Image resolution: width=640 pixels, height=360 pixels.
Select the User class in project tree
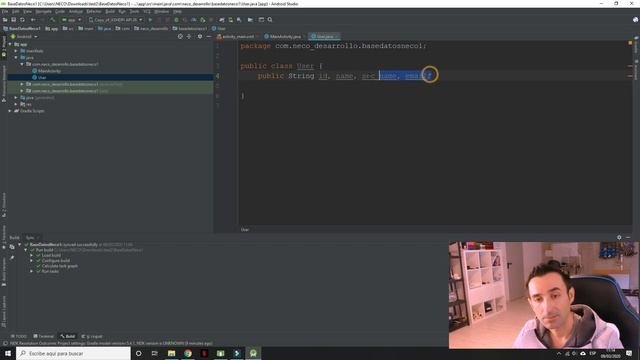tap(40, 78)
